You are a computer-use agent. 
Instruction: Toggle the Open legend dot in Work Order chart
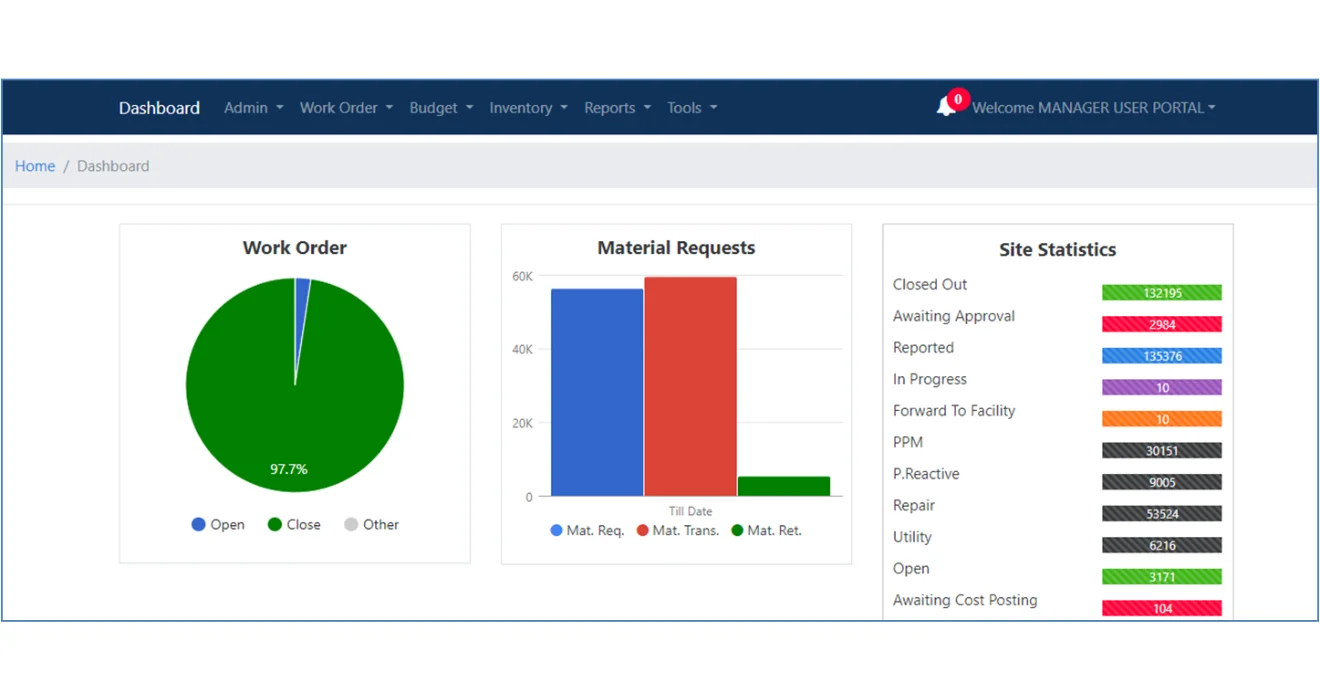198,525
